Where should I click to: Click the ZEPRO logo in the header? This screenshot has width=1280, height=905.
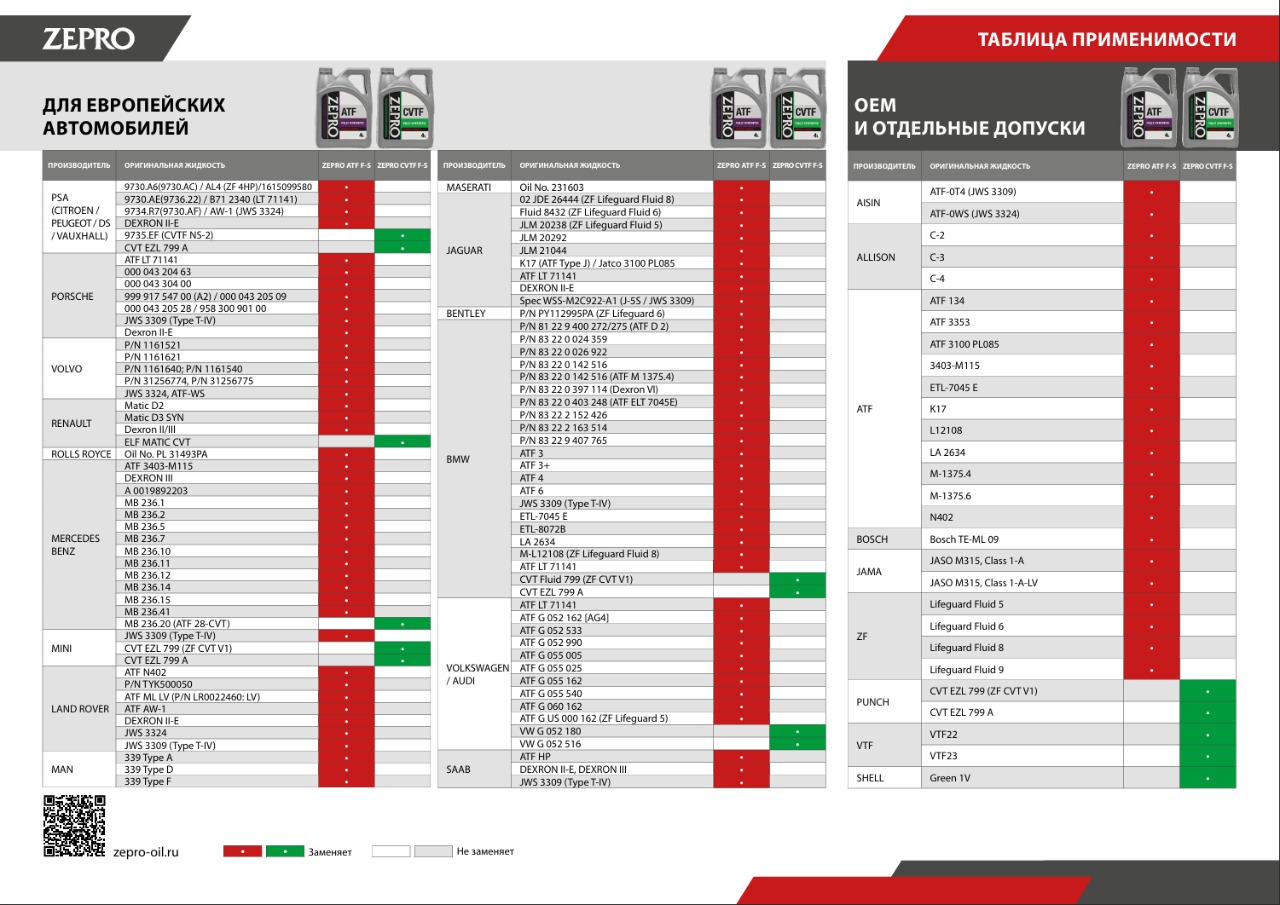(x=88, y=39)
